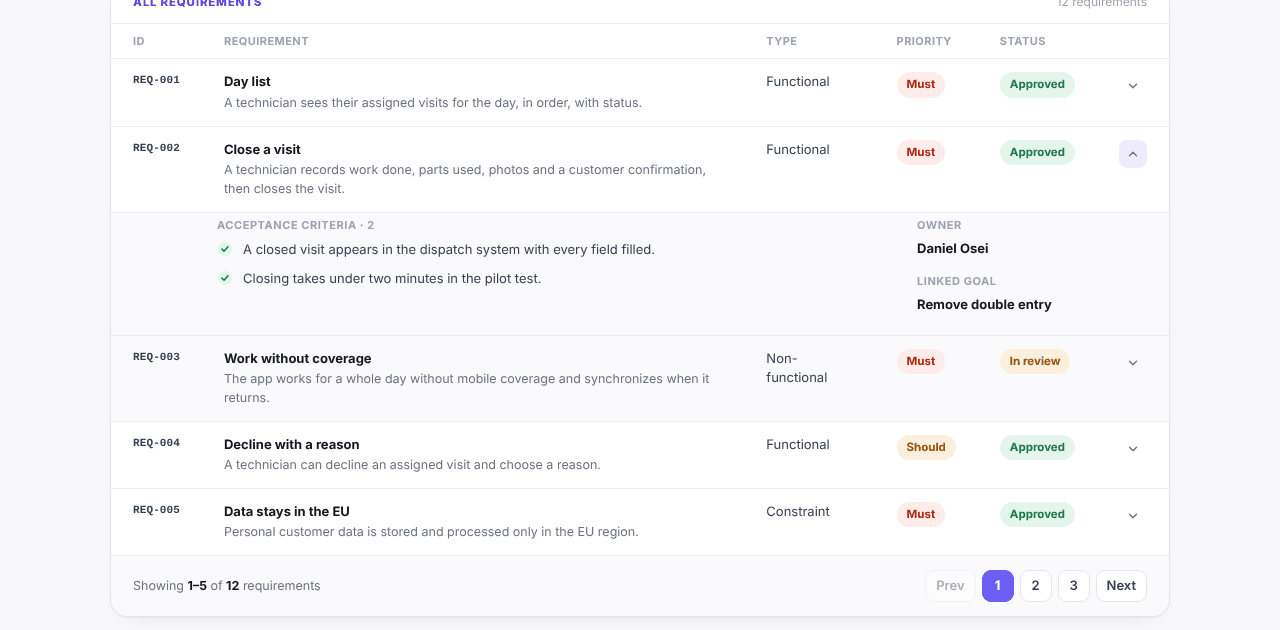Click the Approved status in the REQ-001 row
The height and width of the screenshot is (630, 1280).
[1037, 85]
